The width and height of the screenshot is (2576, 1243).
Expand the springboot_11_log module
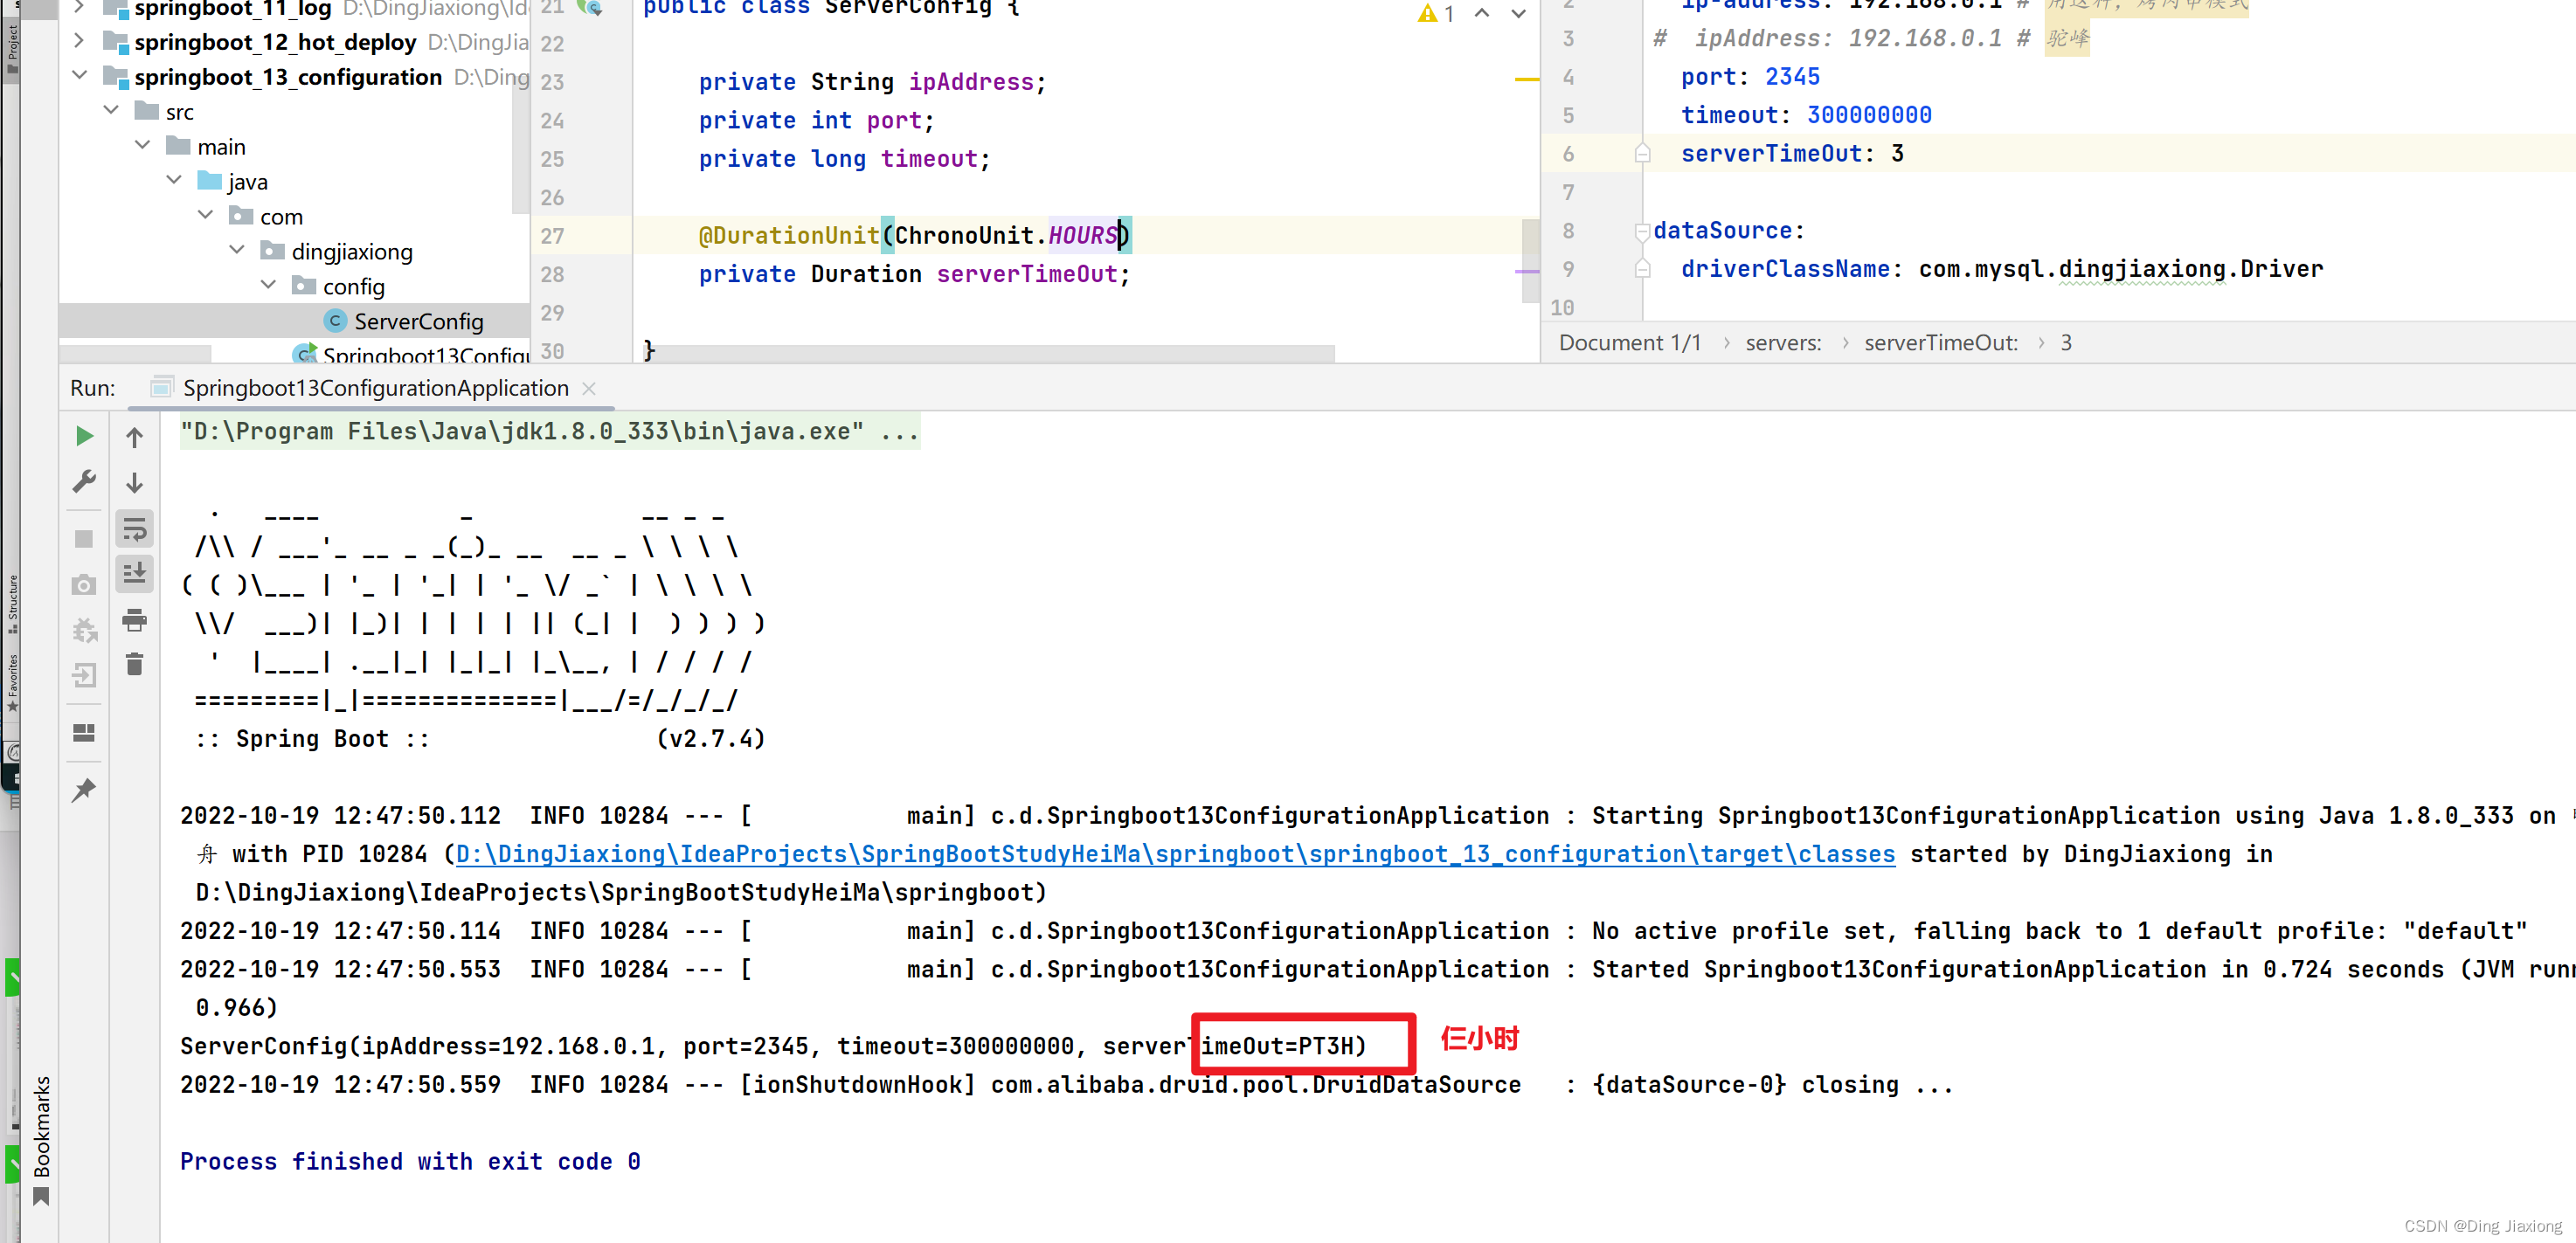pyautogui.click(x=79, y=7)
